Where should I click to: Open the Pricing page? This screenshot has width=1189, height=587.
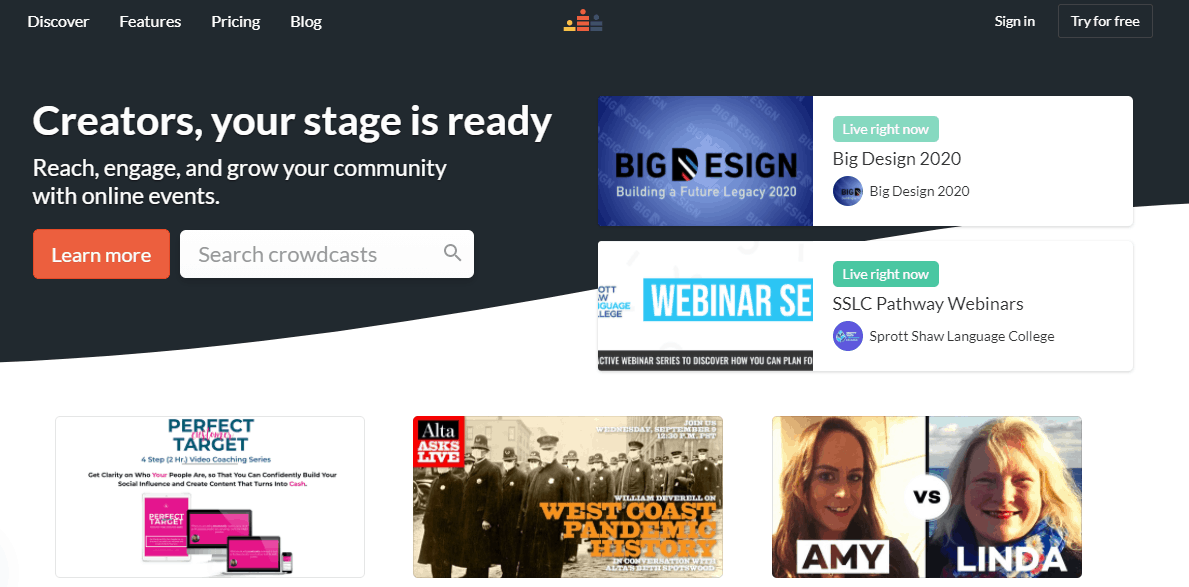tap(236, 22)
